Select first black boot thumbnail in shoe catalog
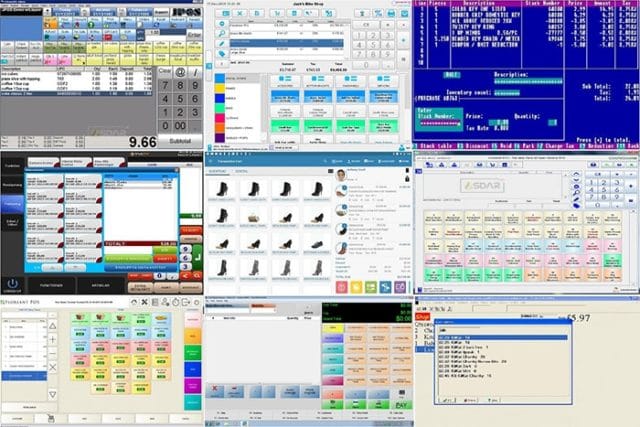This screenshot has height=427, width=640. [221, 188]
